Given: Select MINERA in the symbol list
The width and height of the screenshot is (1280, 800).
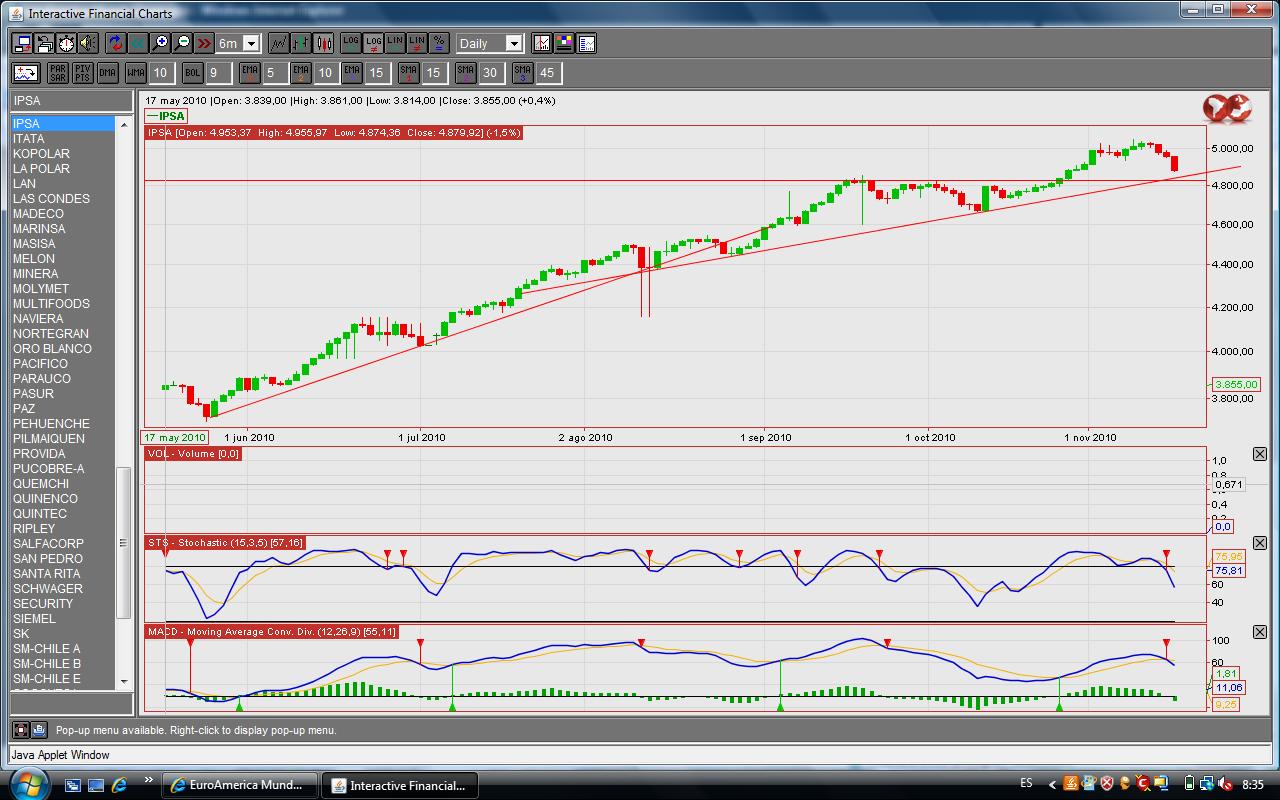Looking at the screenshot, I should (x=64, y=274).
